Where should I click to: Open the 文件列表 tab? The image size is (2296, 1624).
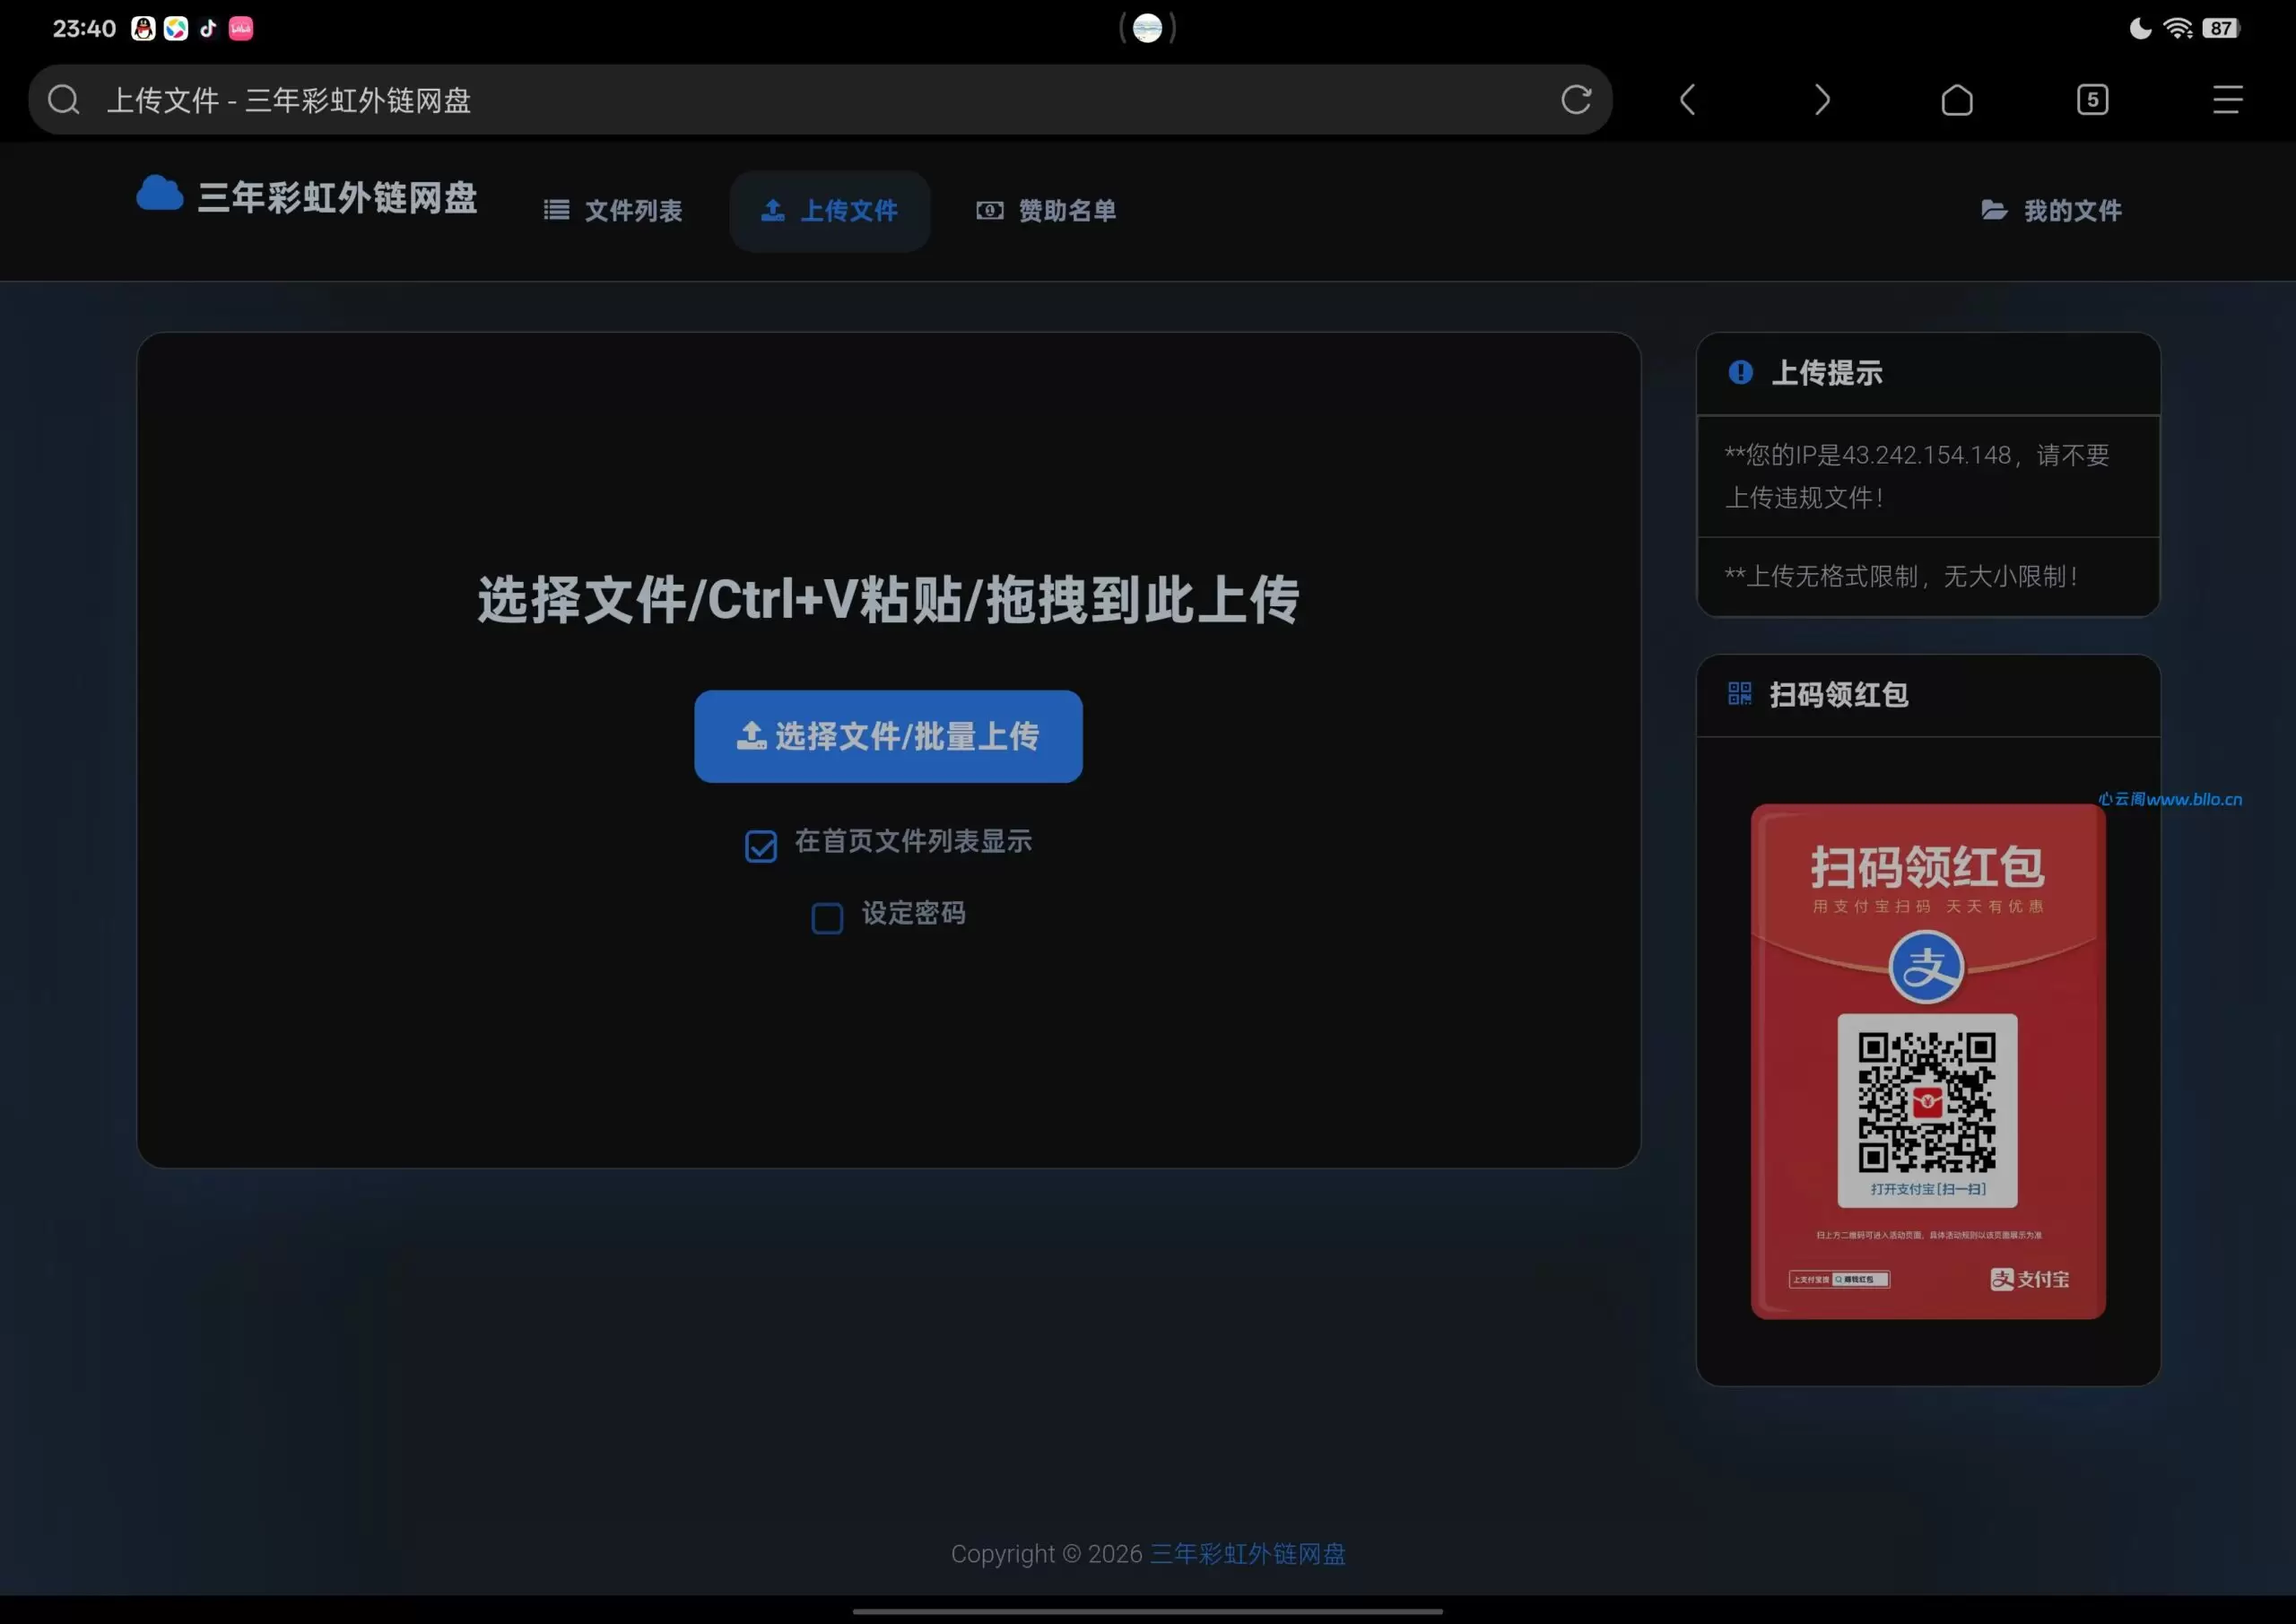(x=613, y=211)
